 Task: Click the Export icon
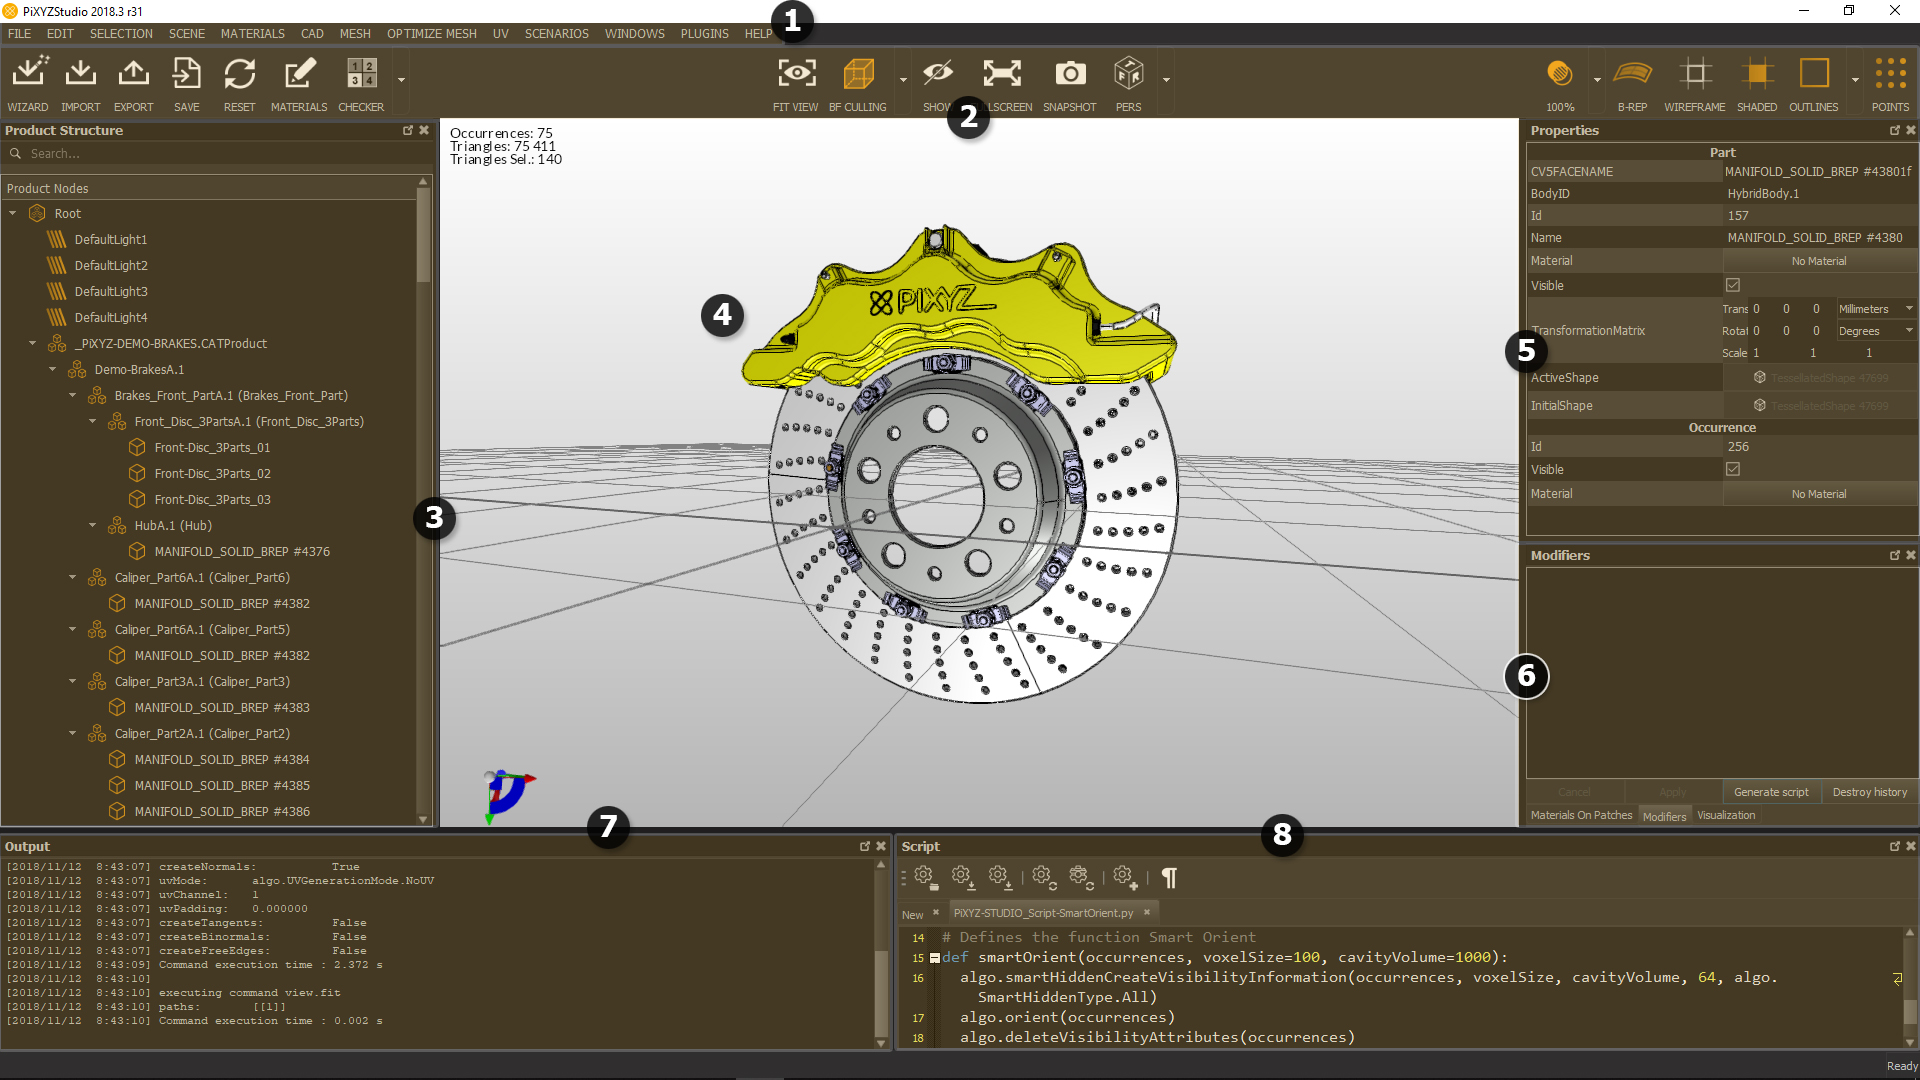(133, 74)
